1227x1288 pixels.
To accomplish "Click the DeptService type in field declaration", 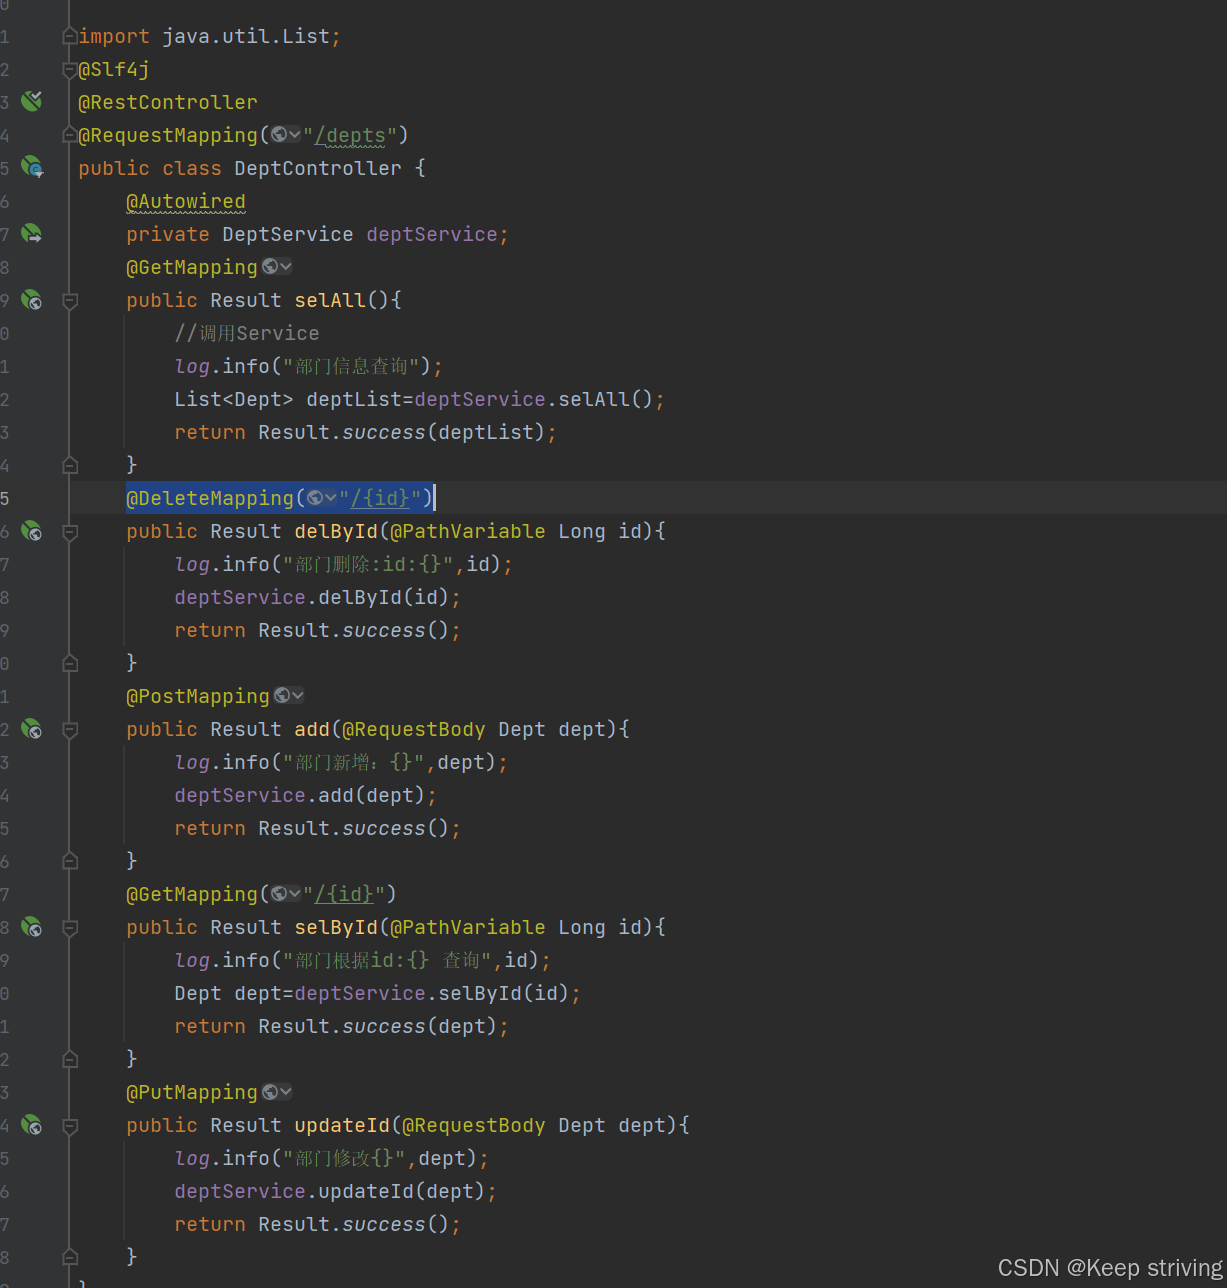I will [288, 234].
